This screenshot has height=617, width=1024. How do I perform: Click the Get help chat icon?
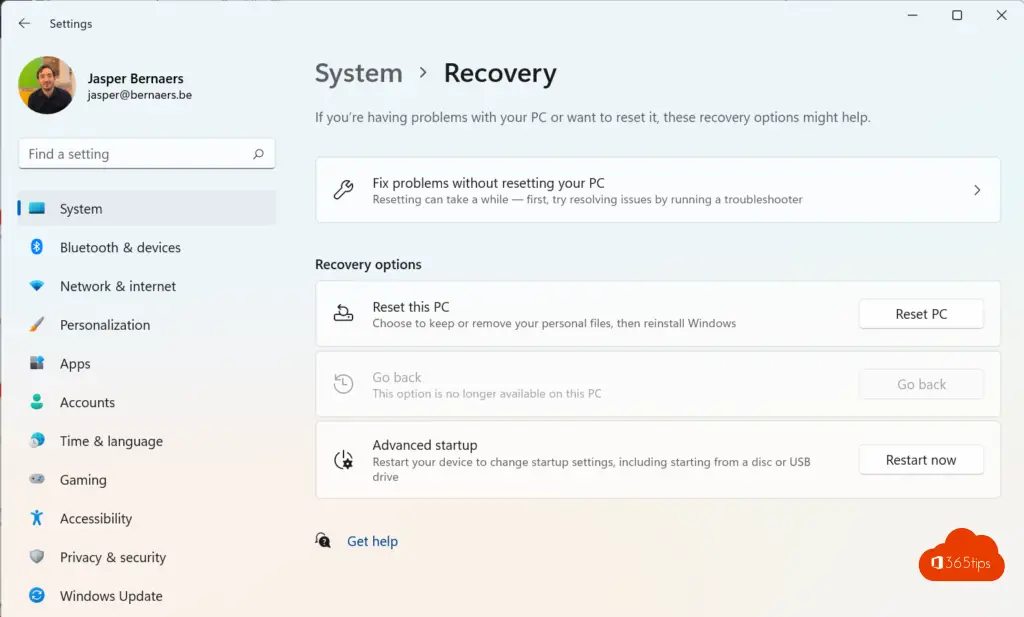(323, 540)
